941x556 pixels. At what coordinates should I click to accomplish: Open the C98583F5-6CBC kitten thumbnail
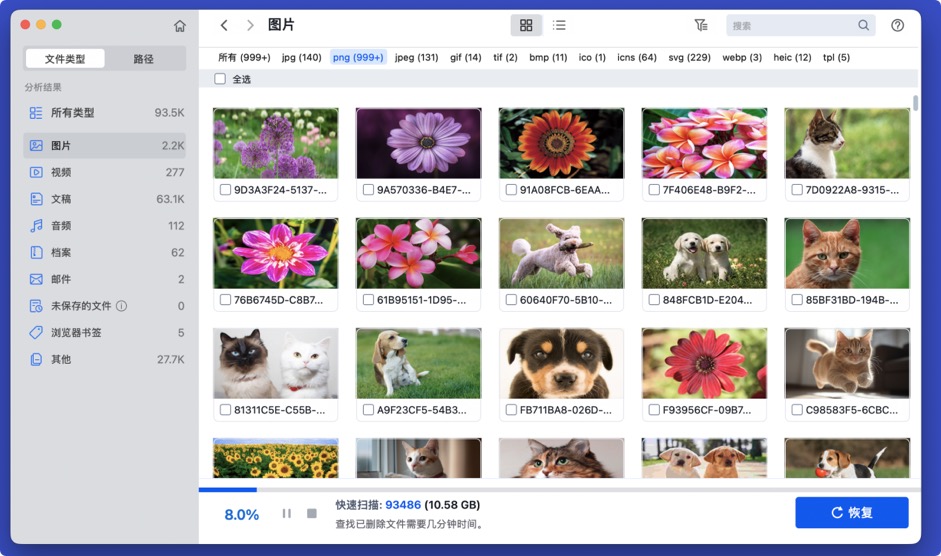[x=847, y=363]
